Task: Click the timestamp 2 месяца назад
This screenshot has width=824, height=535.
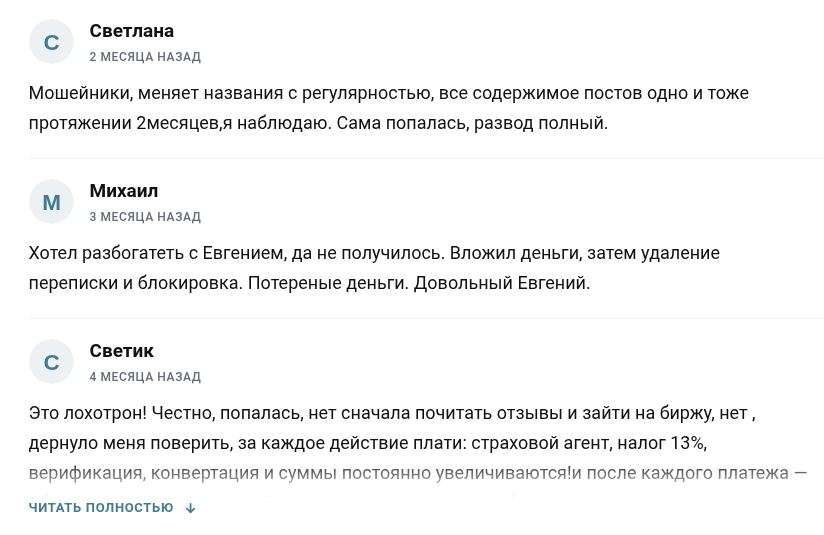Action: pyautogui.click(x=145, y=57)
